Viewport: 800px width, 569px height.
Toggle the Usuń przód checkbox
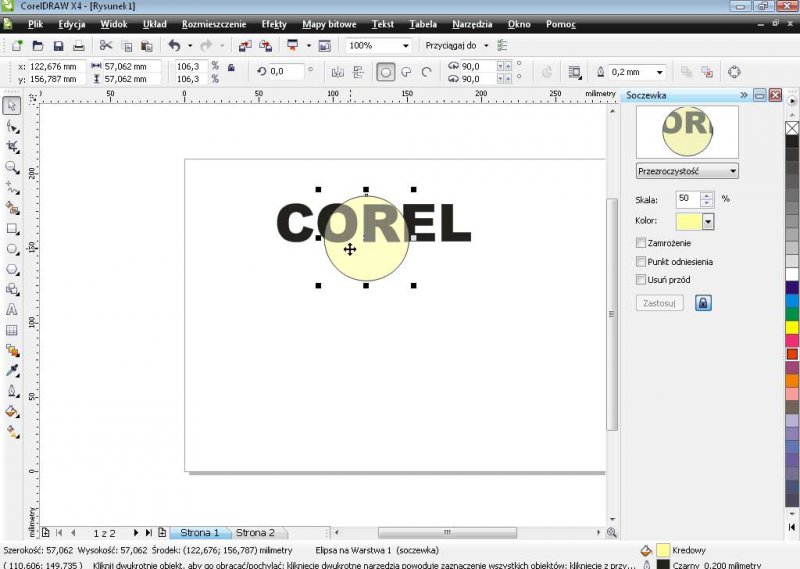[x=641, y=280]
